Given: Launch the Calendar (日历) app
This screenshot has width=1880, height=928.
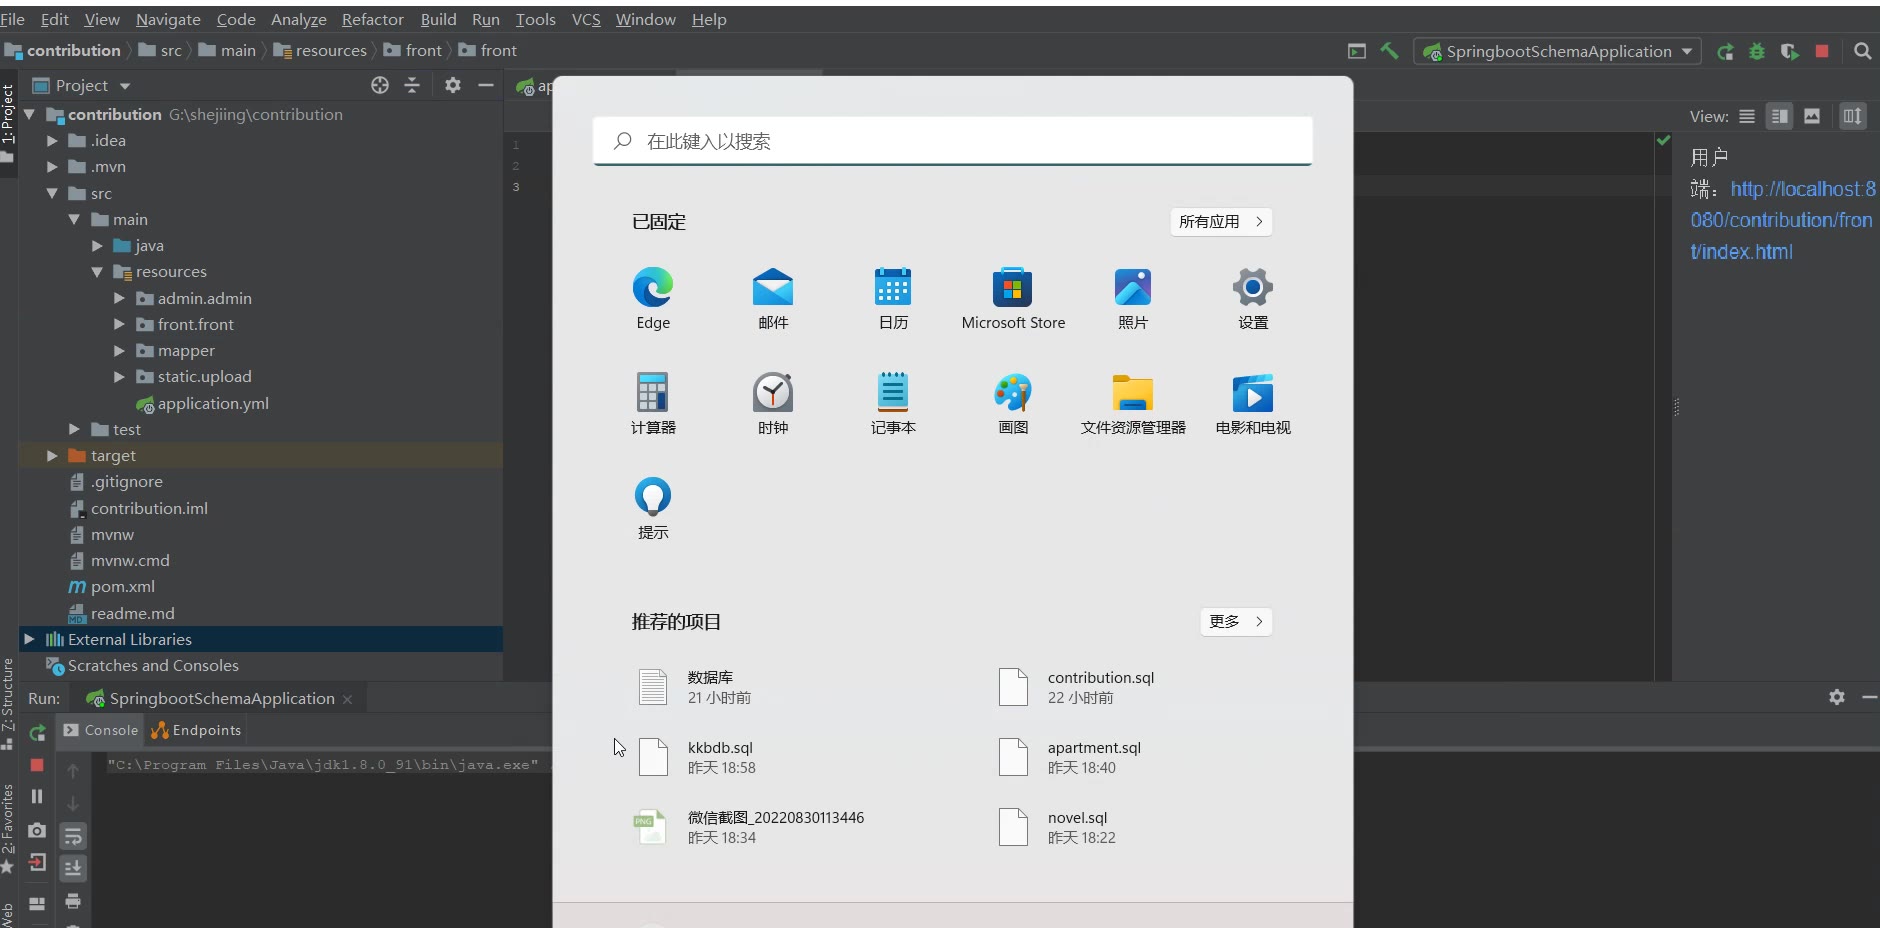Looking at the screenshot, I should pyautogui.click(x=893, y=298).
